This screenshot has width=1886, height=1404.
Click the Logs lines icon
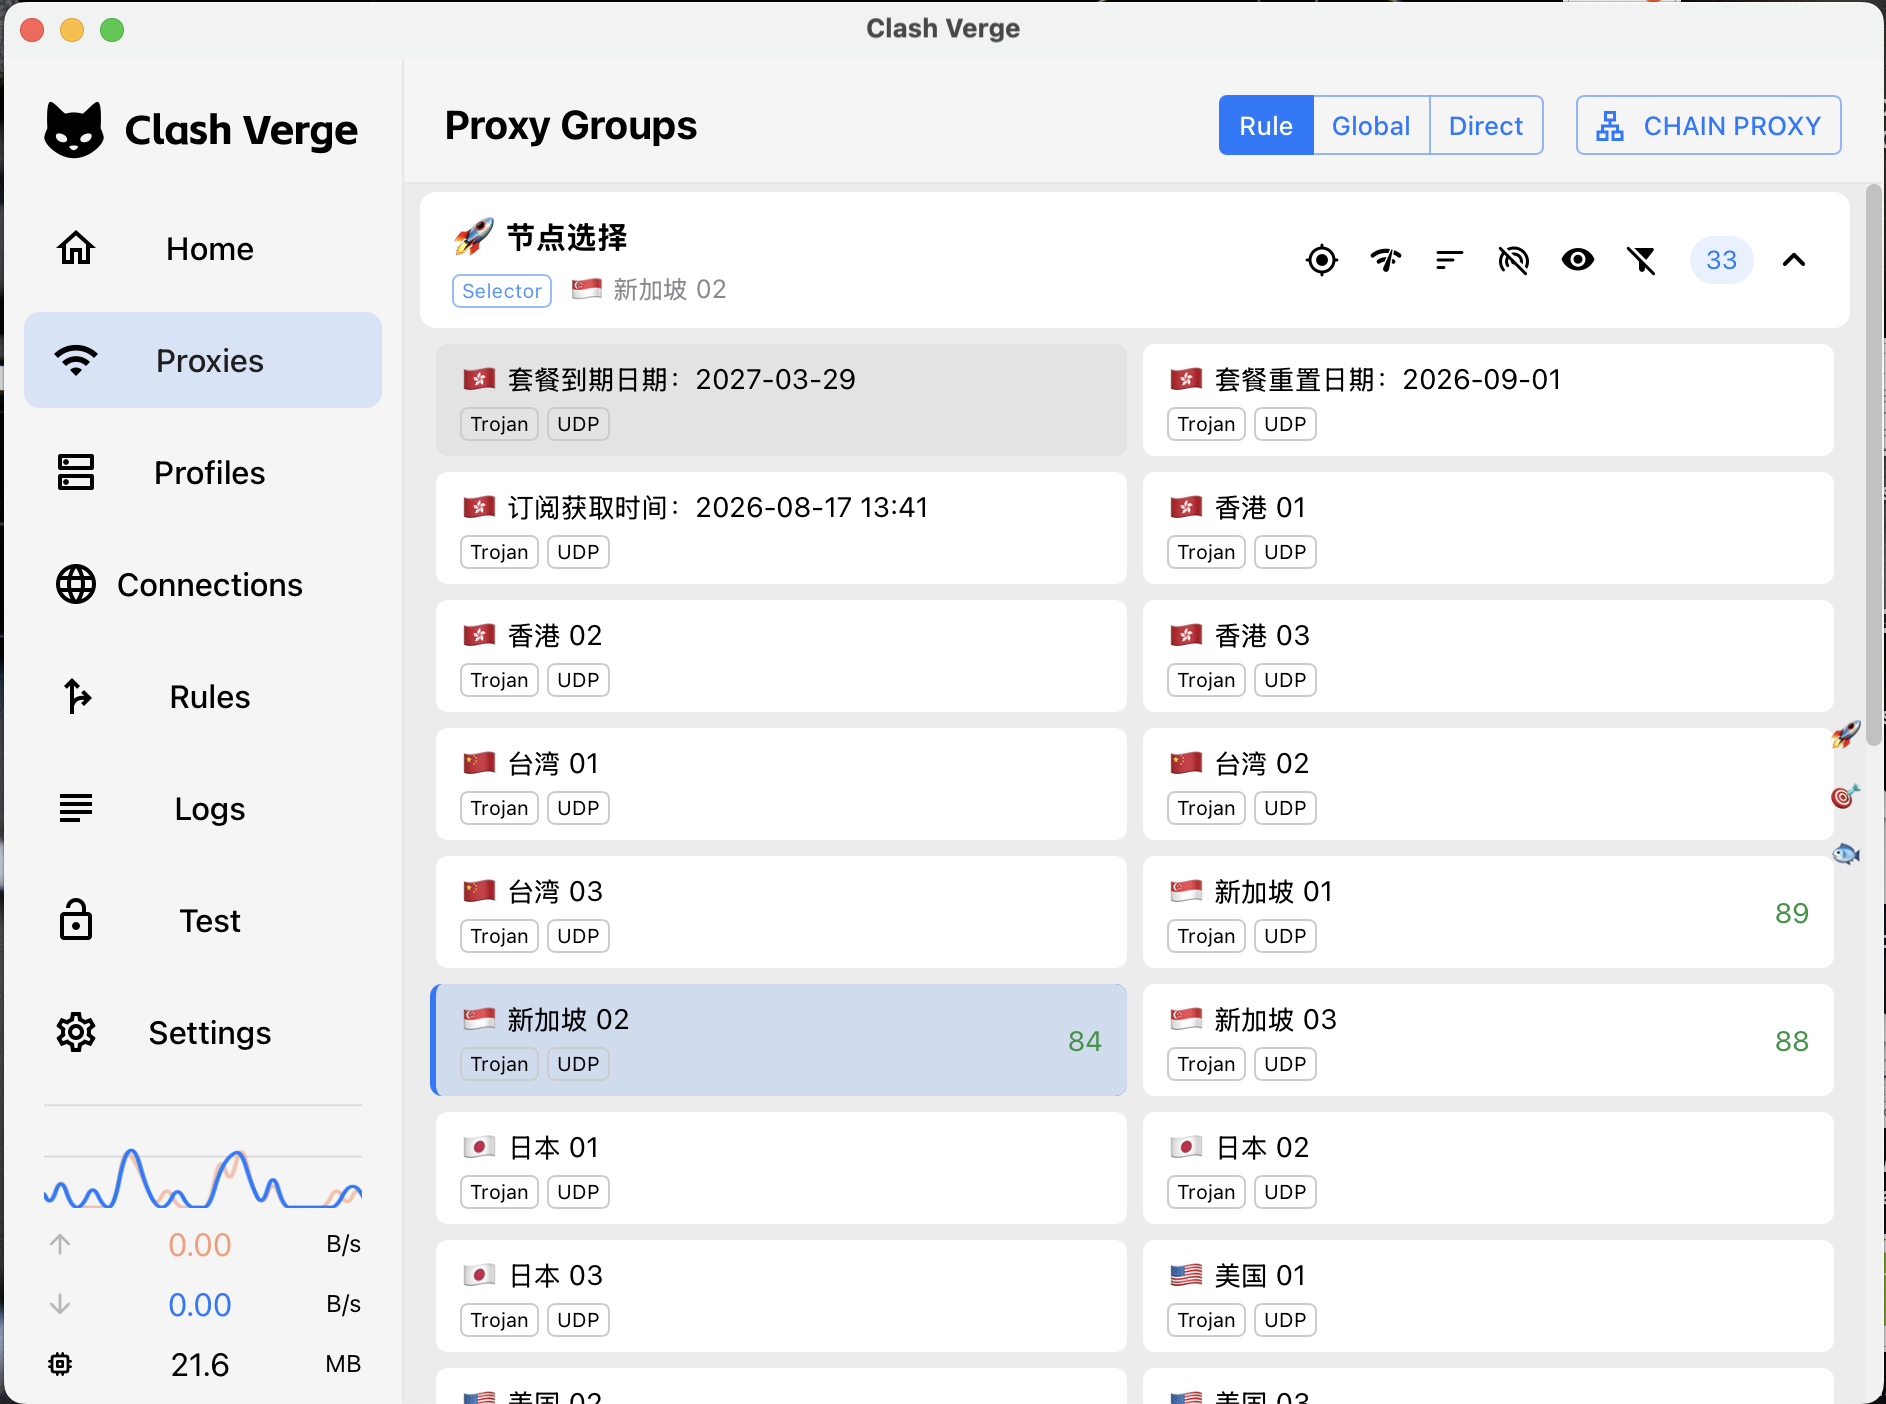(x=76, y=808)
